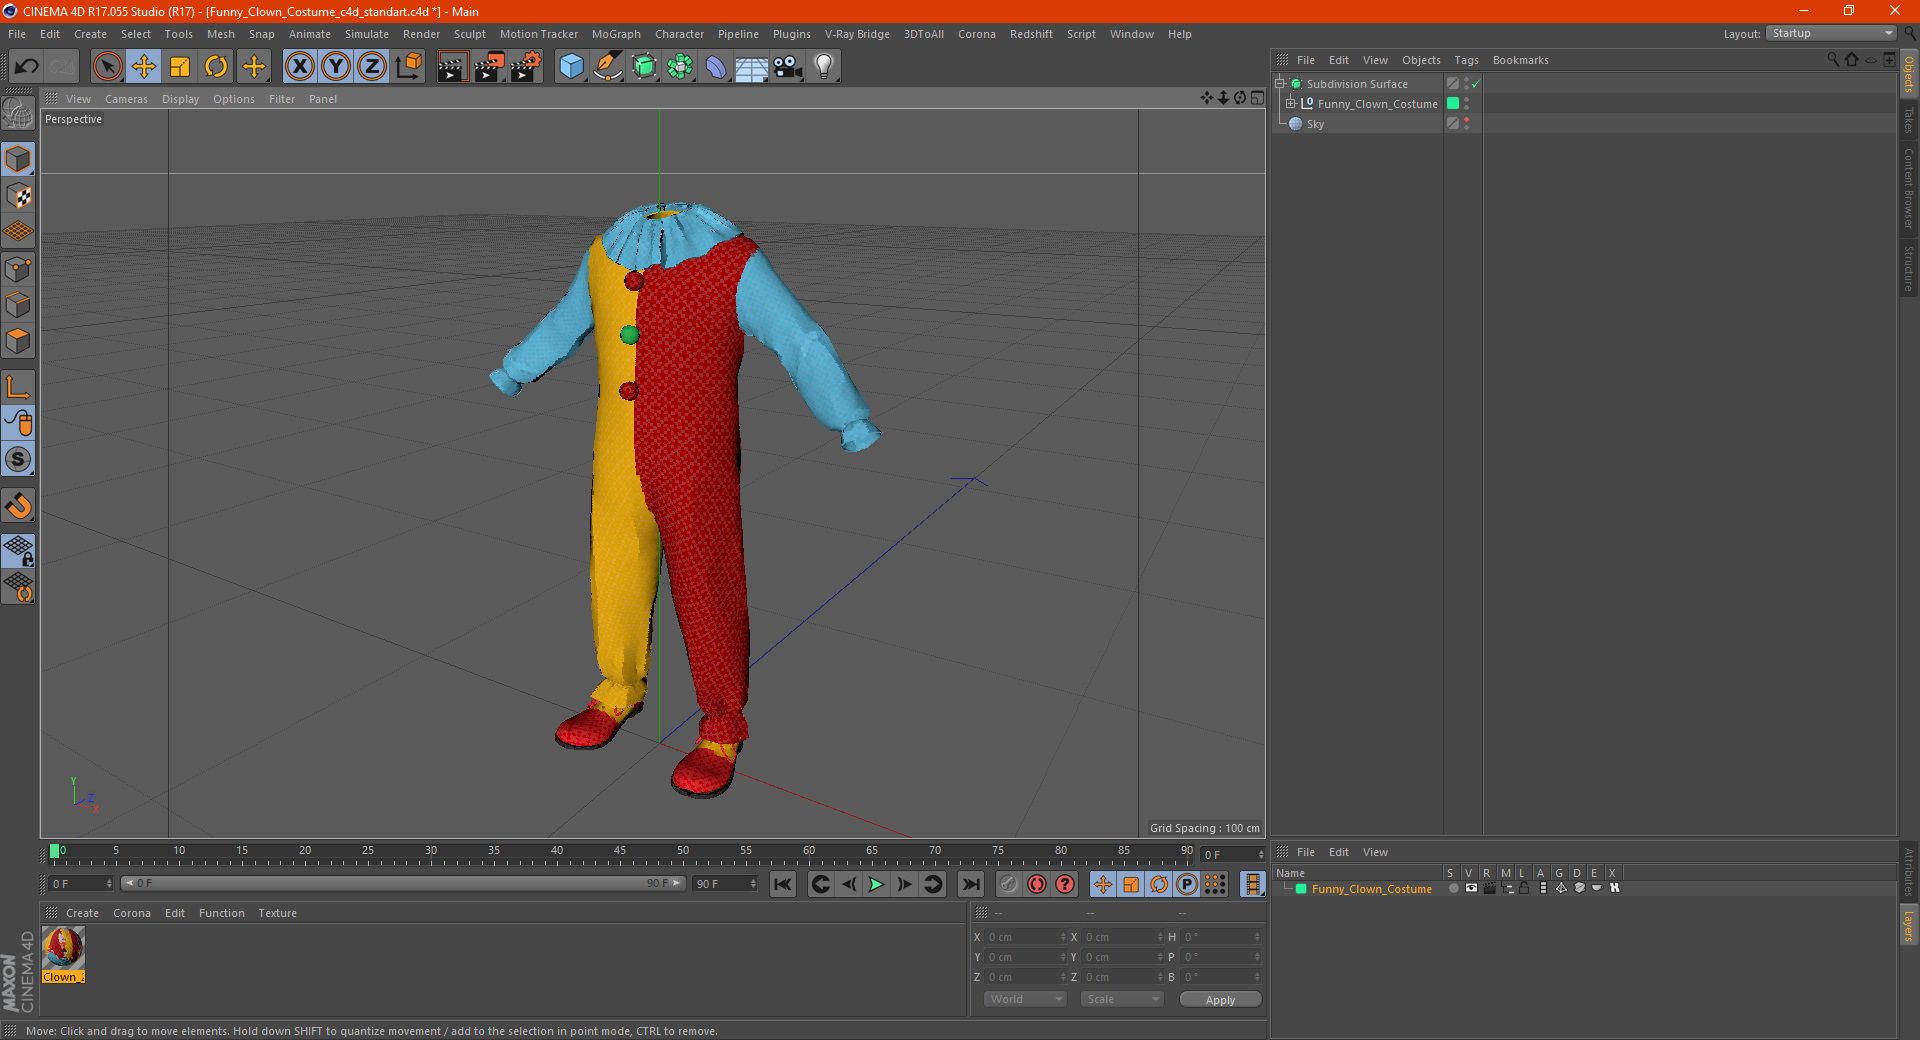Add a camera object
Screen dimensions: 1920x1040
pyautogui.click(x=788, y=67)
